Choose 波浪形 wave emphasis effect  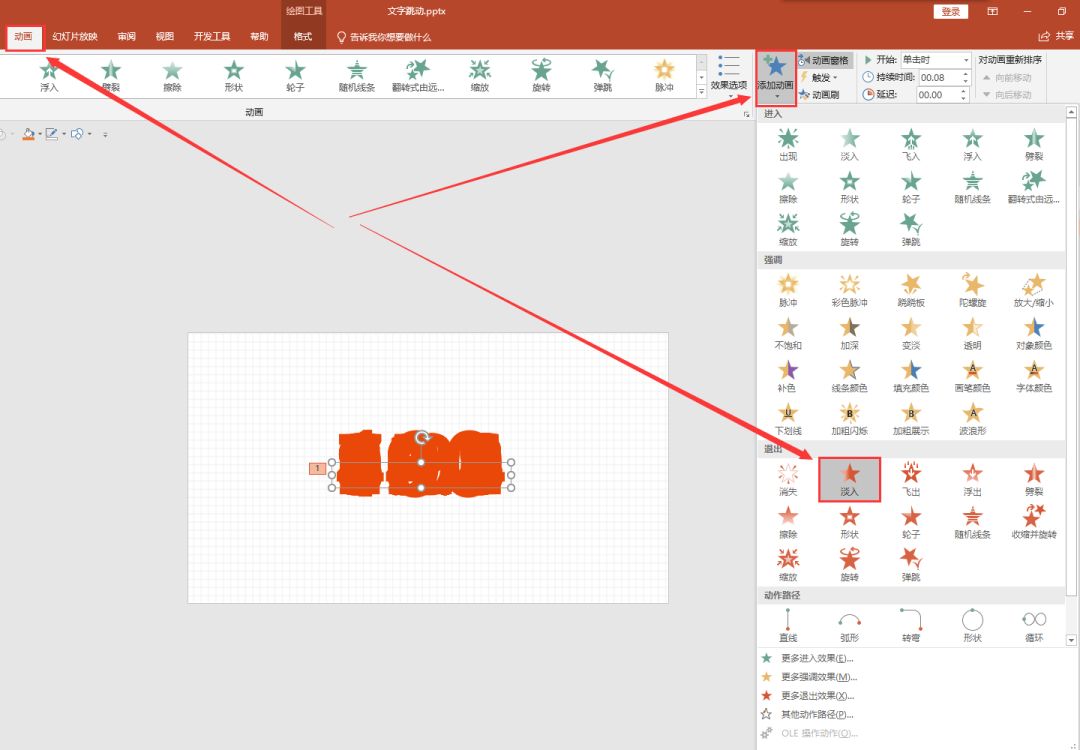(972, 419)
